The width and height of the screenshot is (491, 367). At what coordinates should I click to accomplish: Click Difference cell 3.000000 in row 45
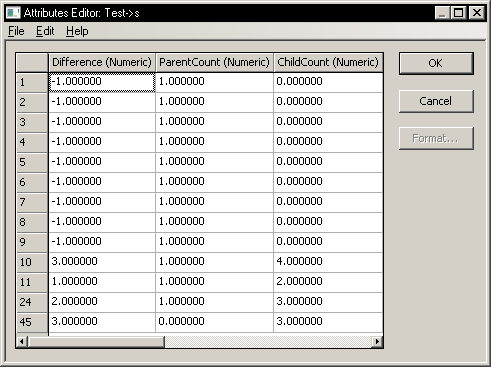[x=102, y=322]
